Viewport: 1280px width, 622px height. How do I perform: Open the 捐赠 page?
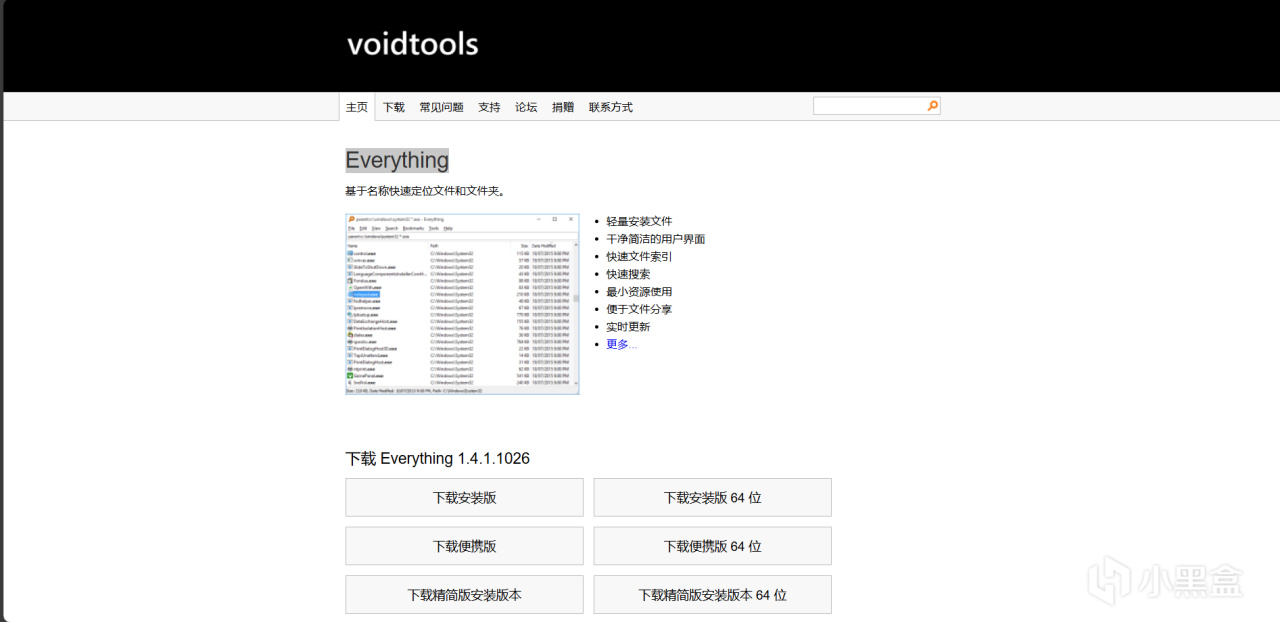click(x=563, y=107)
